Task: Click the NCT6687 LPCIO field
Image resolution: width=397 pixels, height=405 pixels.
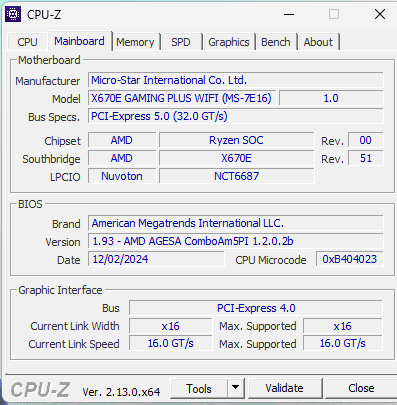Action: pyautogui.click(x=236, y=176)
